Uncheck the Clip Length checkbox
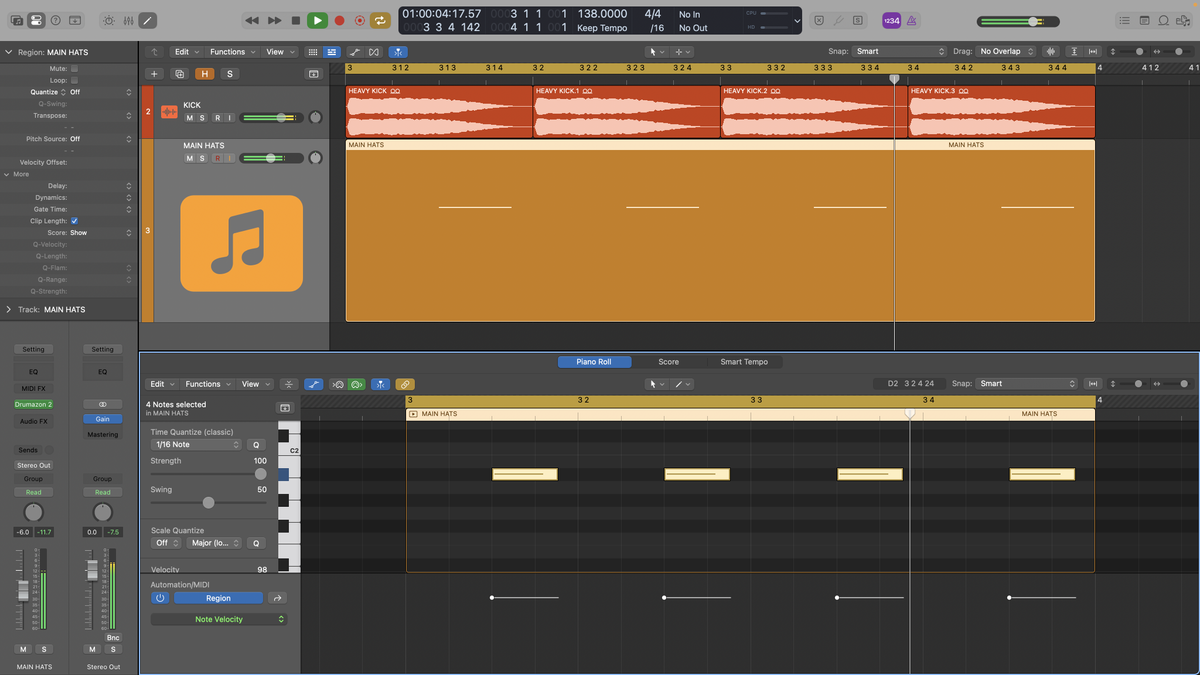 (74, 221)
